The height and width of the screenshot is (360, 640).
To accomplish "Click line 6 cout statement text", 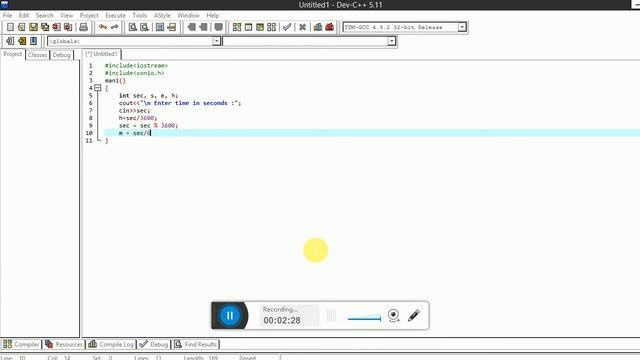I will click(x=180, y=103).
